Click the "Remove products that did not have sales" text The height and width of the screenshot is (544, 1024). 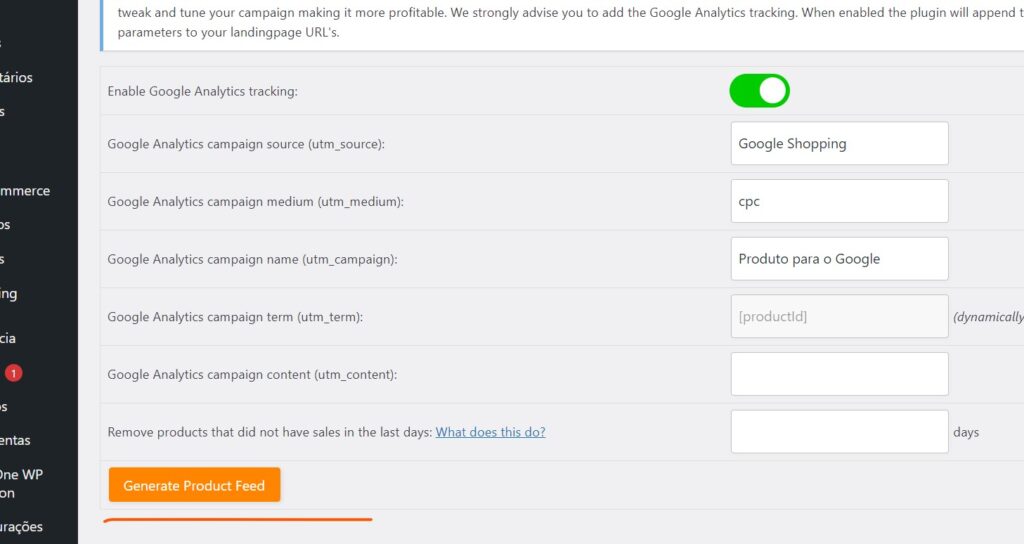[x=269, y=432]
